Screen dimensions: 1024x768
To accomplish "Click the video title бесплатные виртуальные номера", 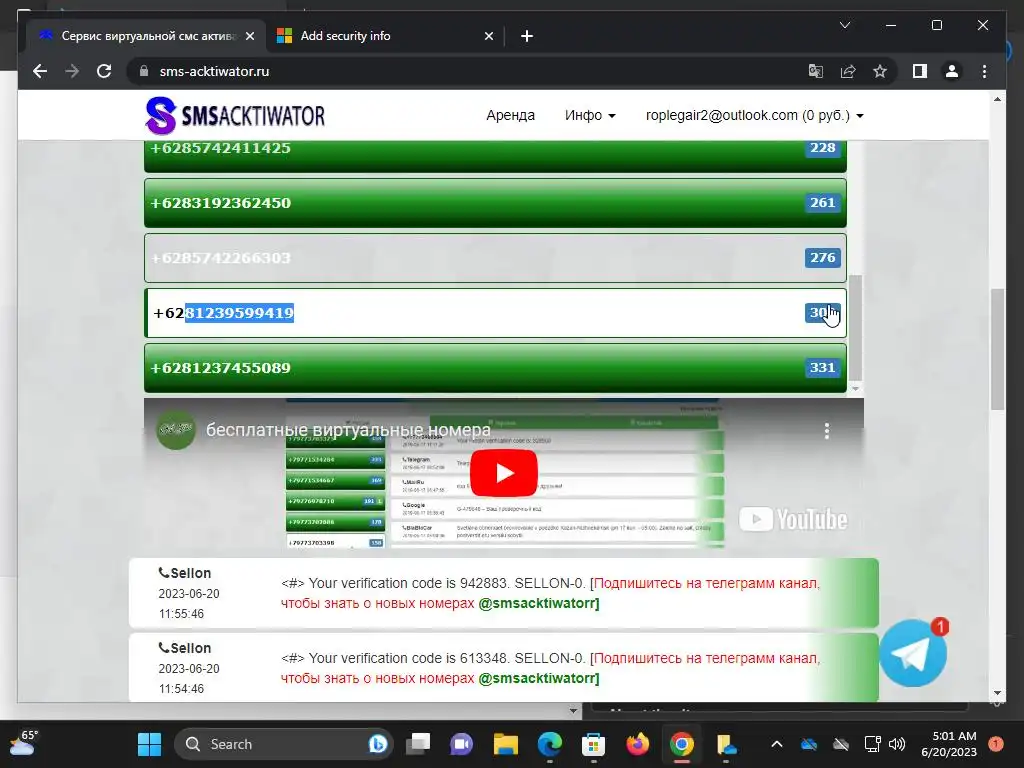I will coord(348,430).
